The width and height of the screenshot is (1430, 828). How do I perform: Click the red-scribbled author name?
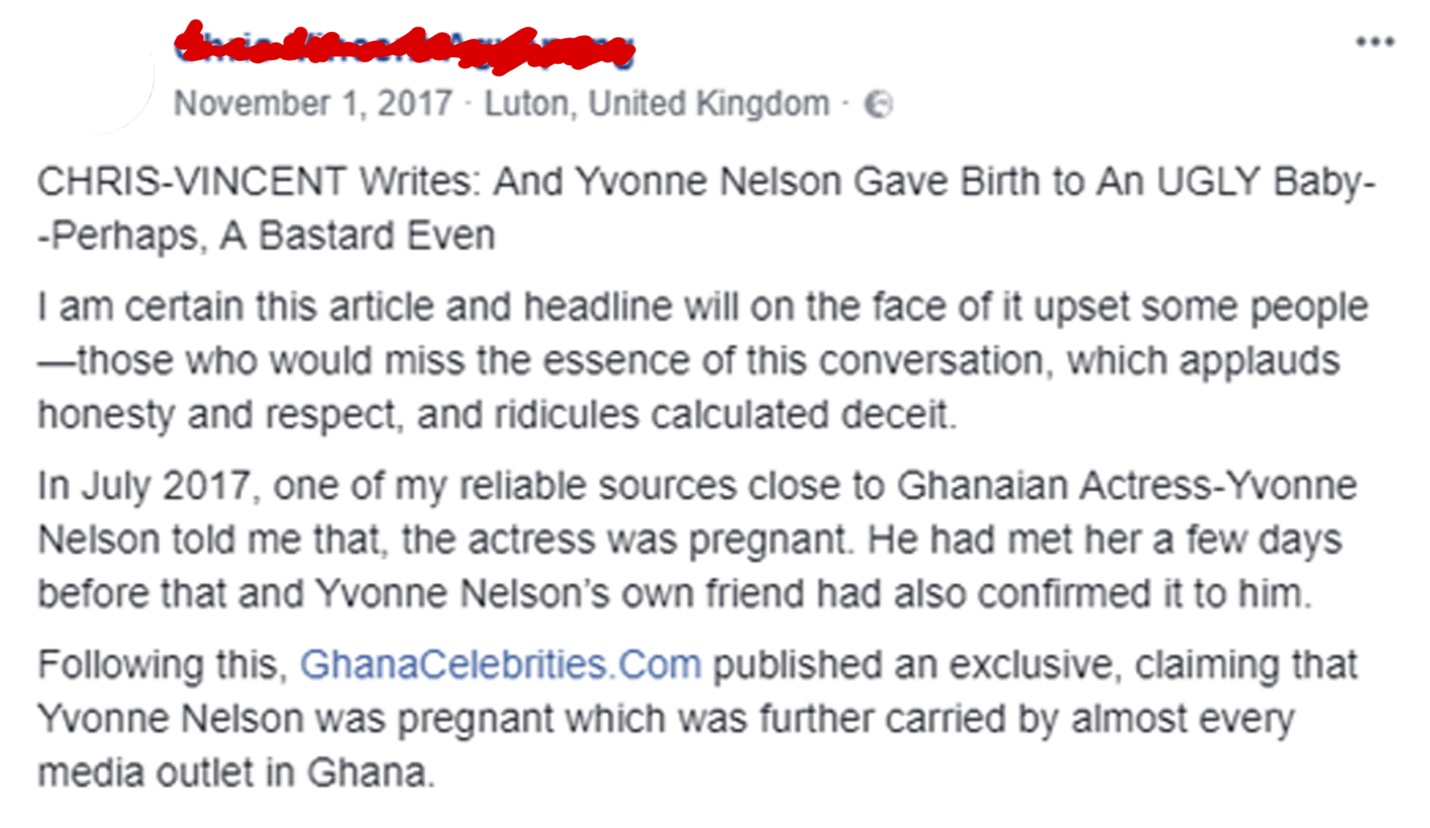click(x=404, y=46)
